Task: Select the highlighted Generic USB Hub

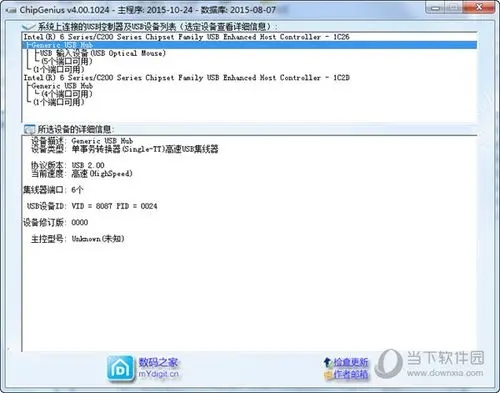Action: click(x=249, y=45)
